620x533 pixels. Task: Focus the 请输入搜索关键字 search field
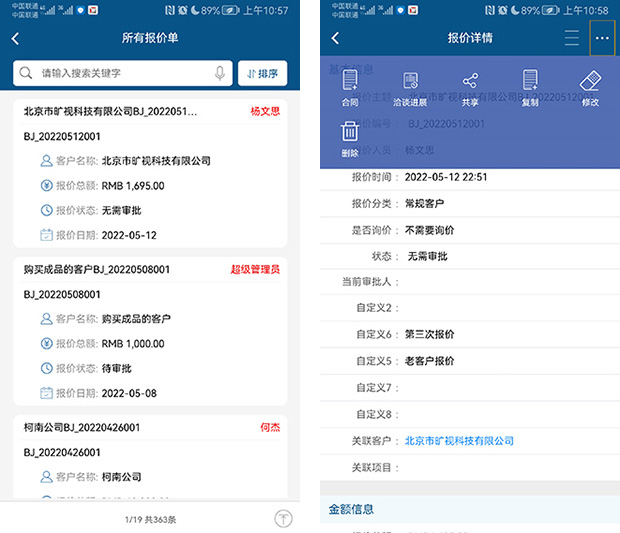(123, 73)
